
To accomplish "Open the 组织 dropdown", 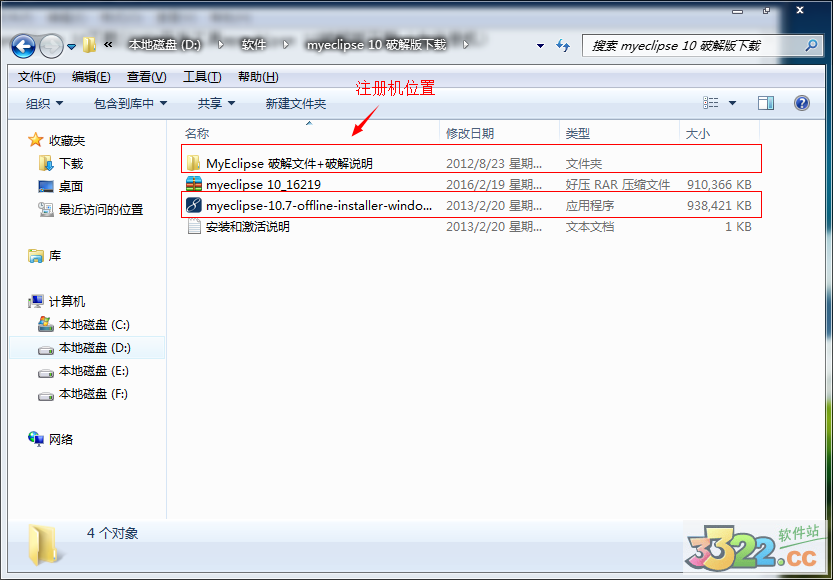I will pos(44,104).
